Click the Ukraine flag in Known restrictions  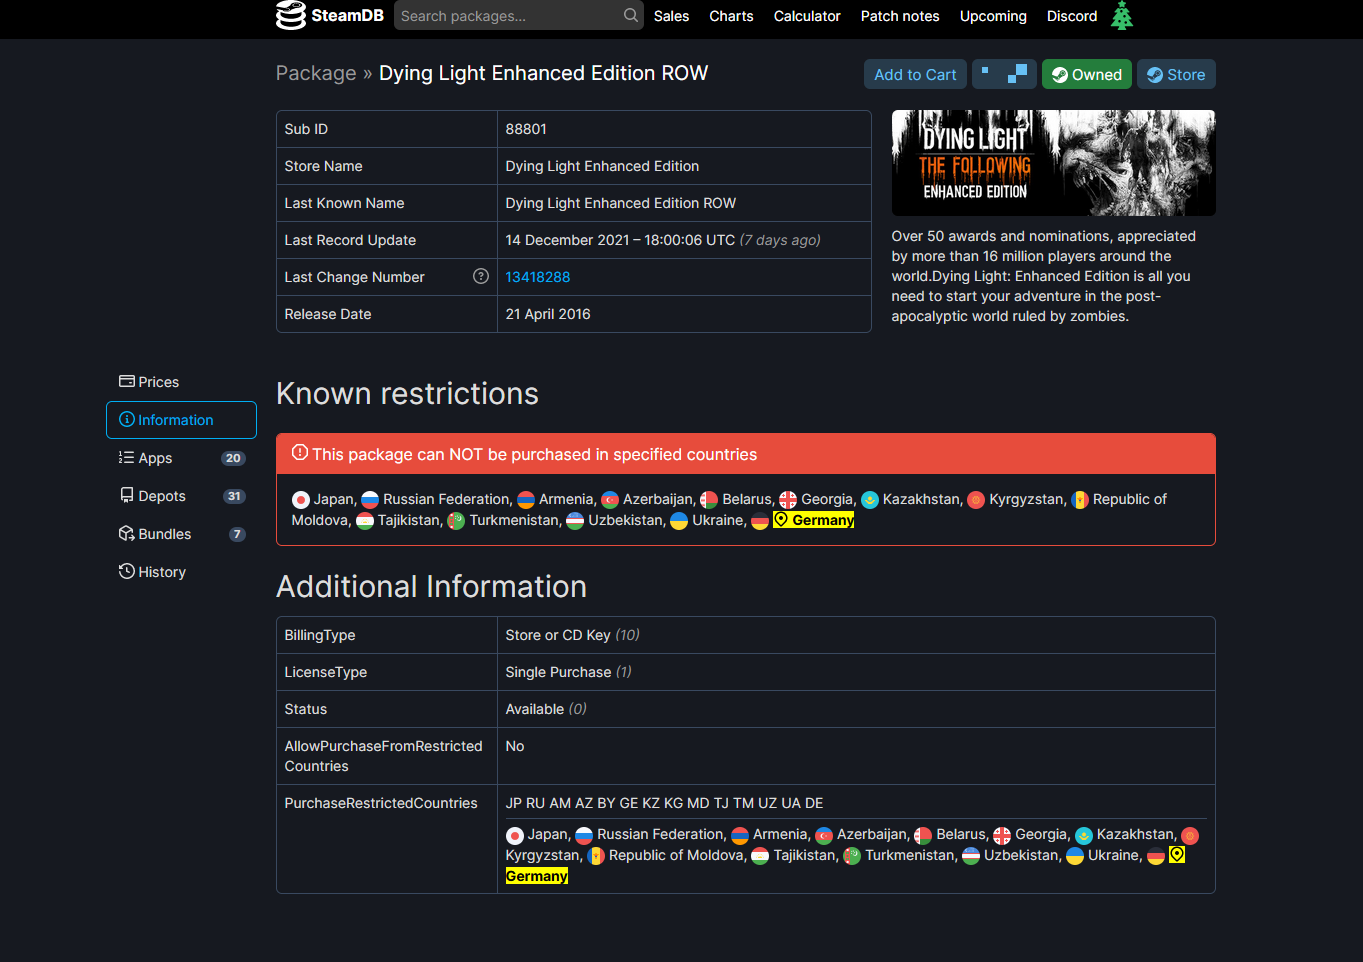pyautogui.click(x=679, y=521)
